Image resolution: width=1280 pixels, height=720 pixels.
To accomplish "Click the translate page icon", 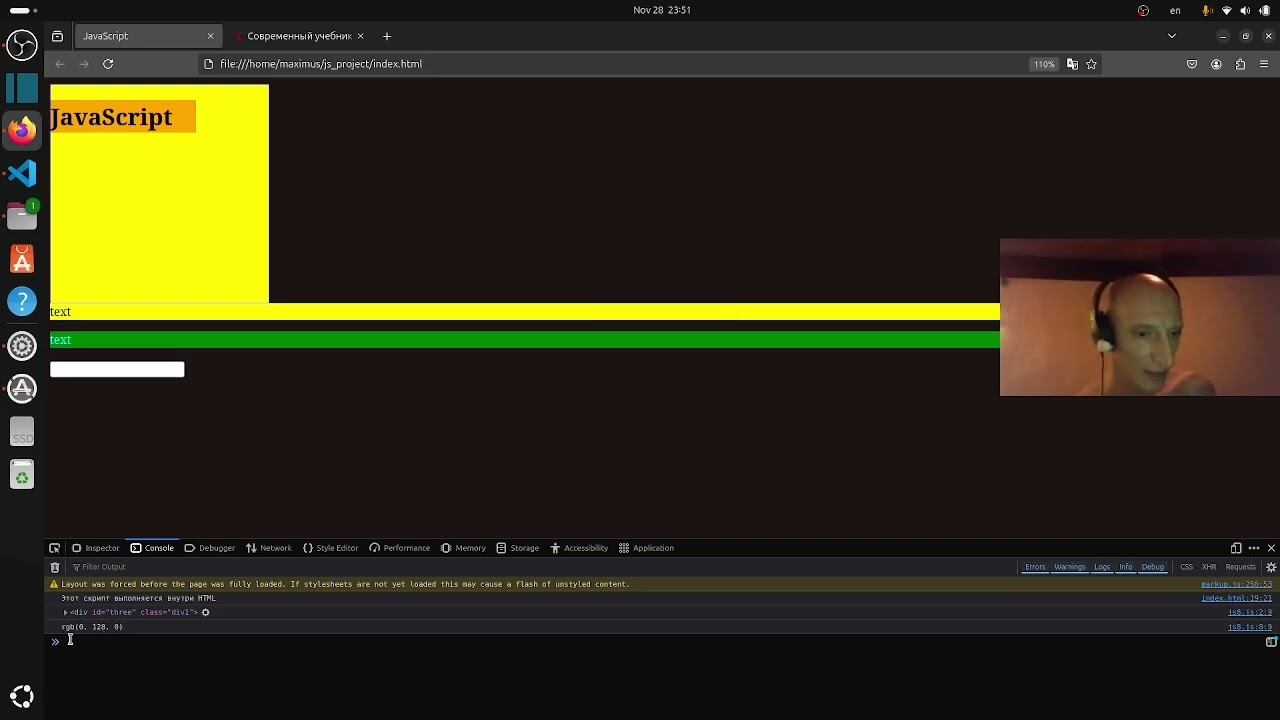I will (x=1072, y=64).
